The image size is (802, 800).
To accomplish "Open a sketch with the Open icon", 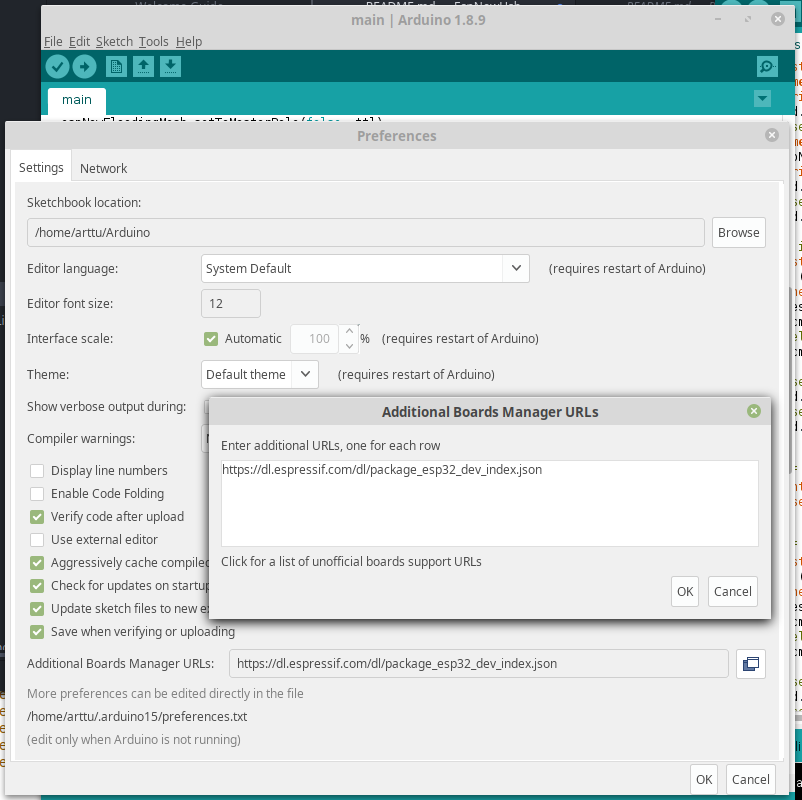I will point(143,66).
